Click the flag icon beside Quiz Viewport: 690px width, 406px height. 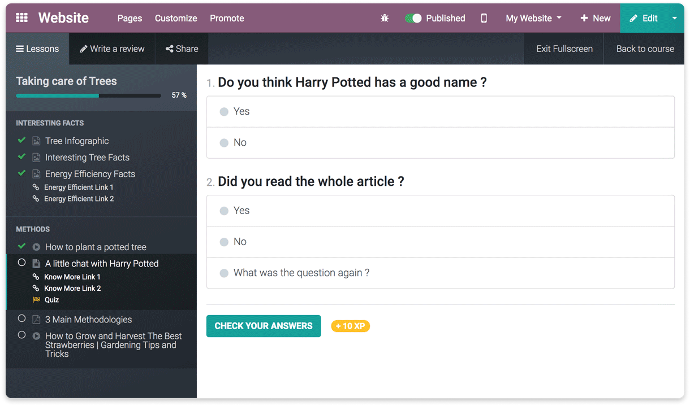click(36, 300)
